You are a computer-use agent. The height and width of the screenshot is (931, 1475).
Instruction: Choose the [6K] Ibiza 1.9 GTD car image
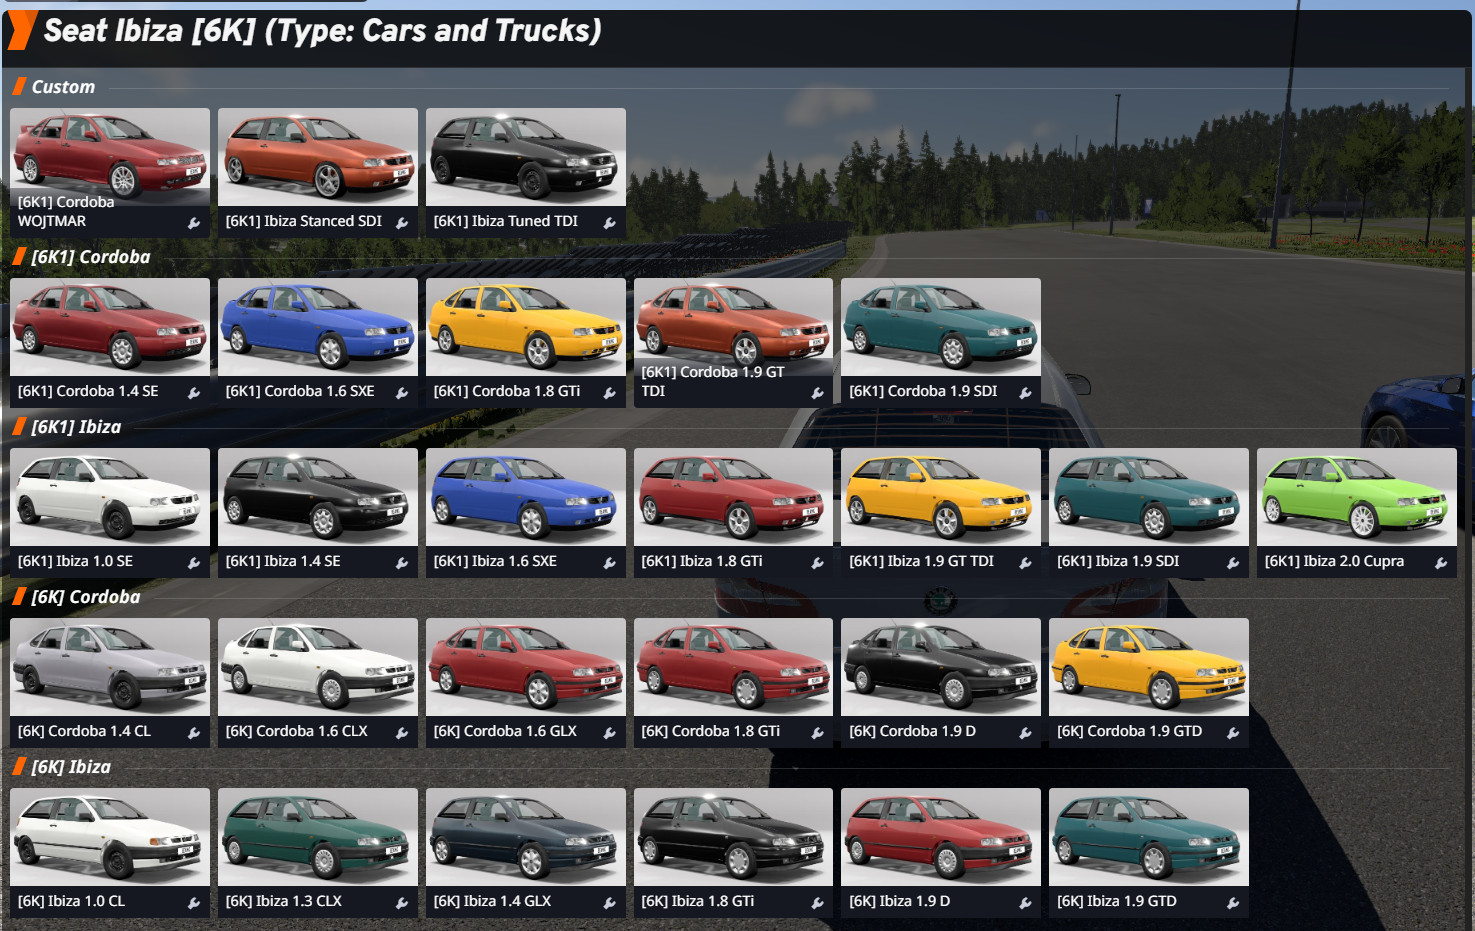click(x=1149, y=837)
